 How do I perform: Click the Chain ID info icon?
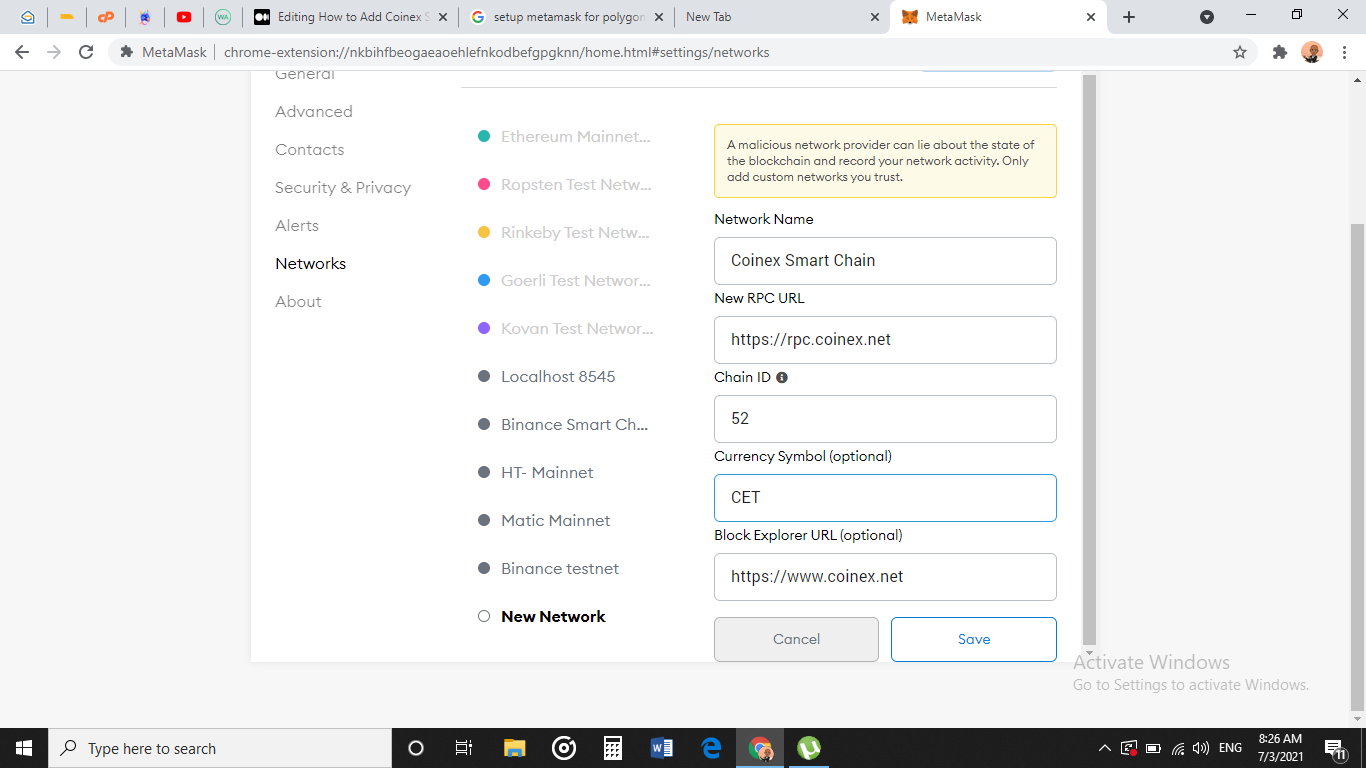(x=782, y=378)
